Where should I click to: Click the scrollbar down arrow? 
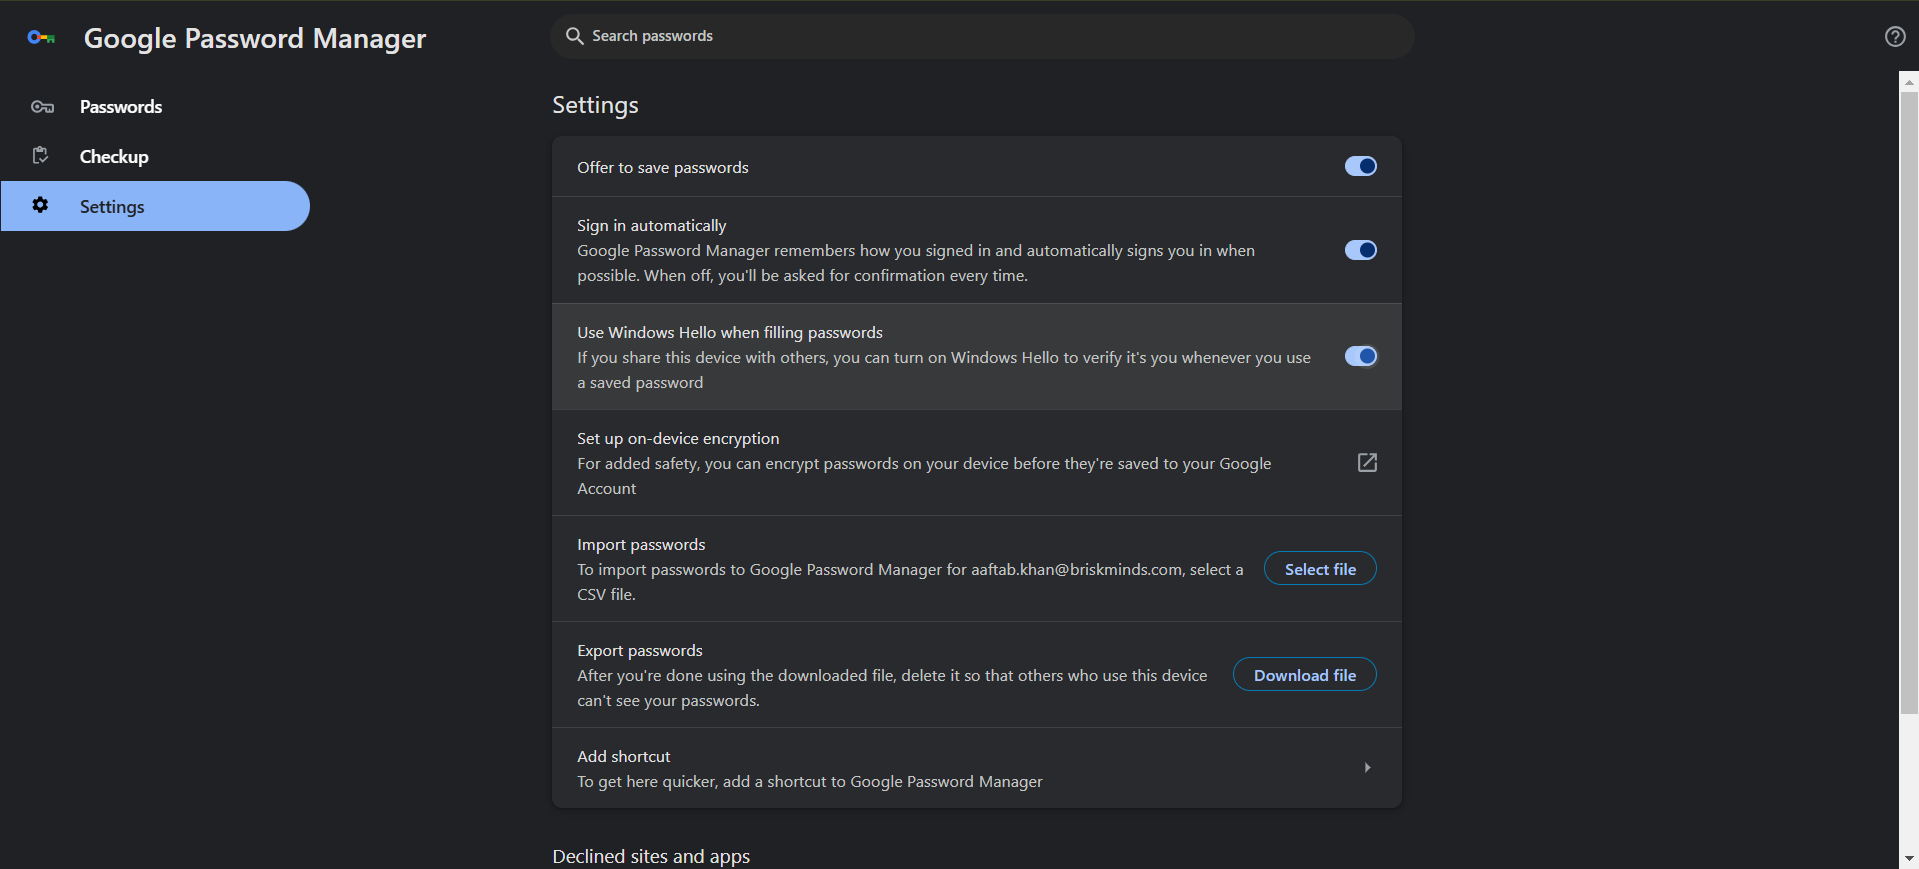point(1909,858)
